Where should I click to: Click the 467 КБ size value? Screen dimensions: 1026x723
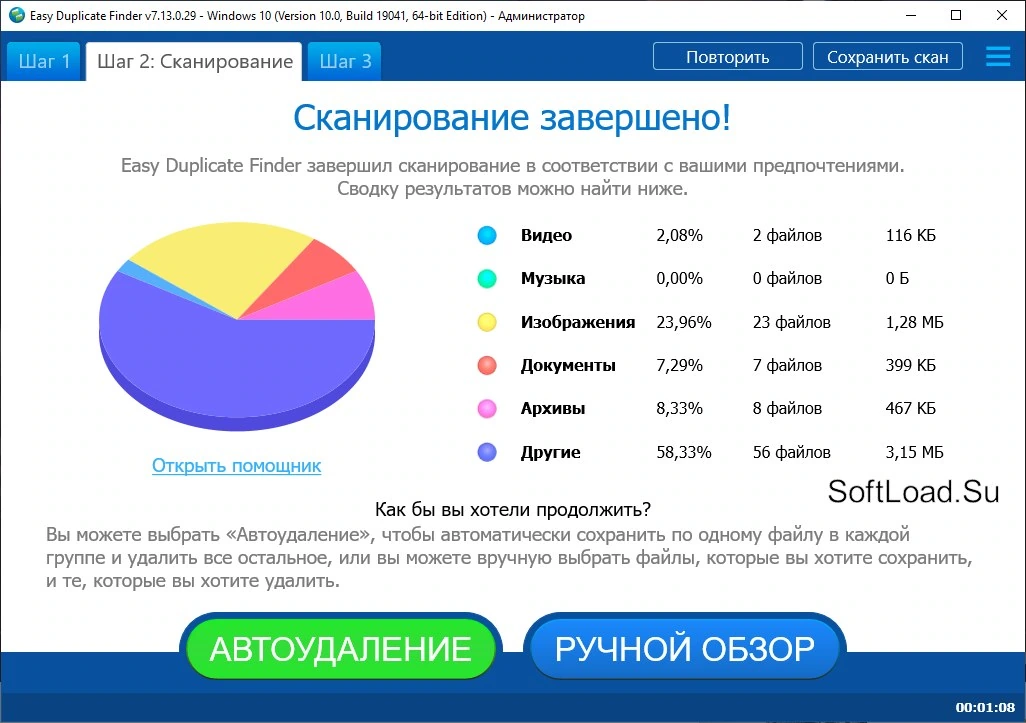coord(911,408)
